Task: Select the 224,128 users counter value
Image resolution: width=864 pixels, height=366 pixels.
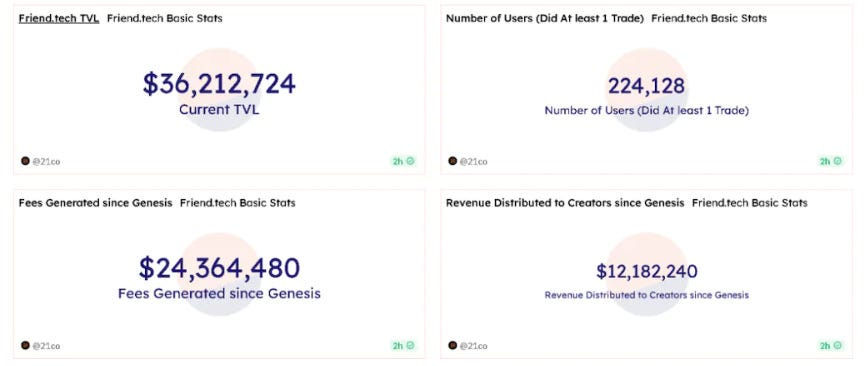Action: pos(646,86)
